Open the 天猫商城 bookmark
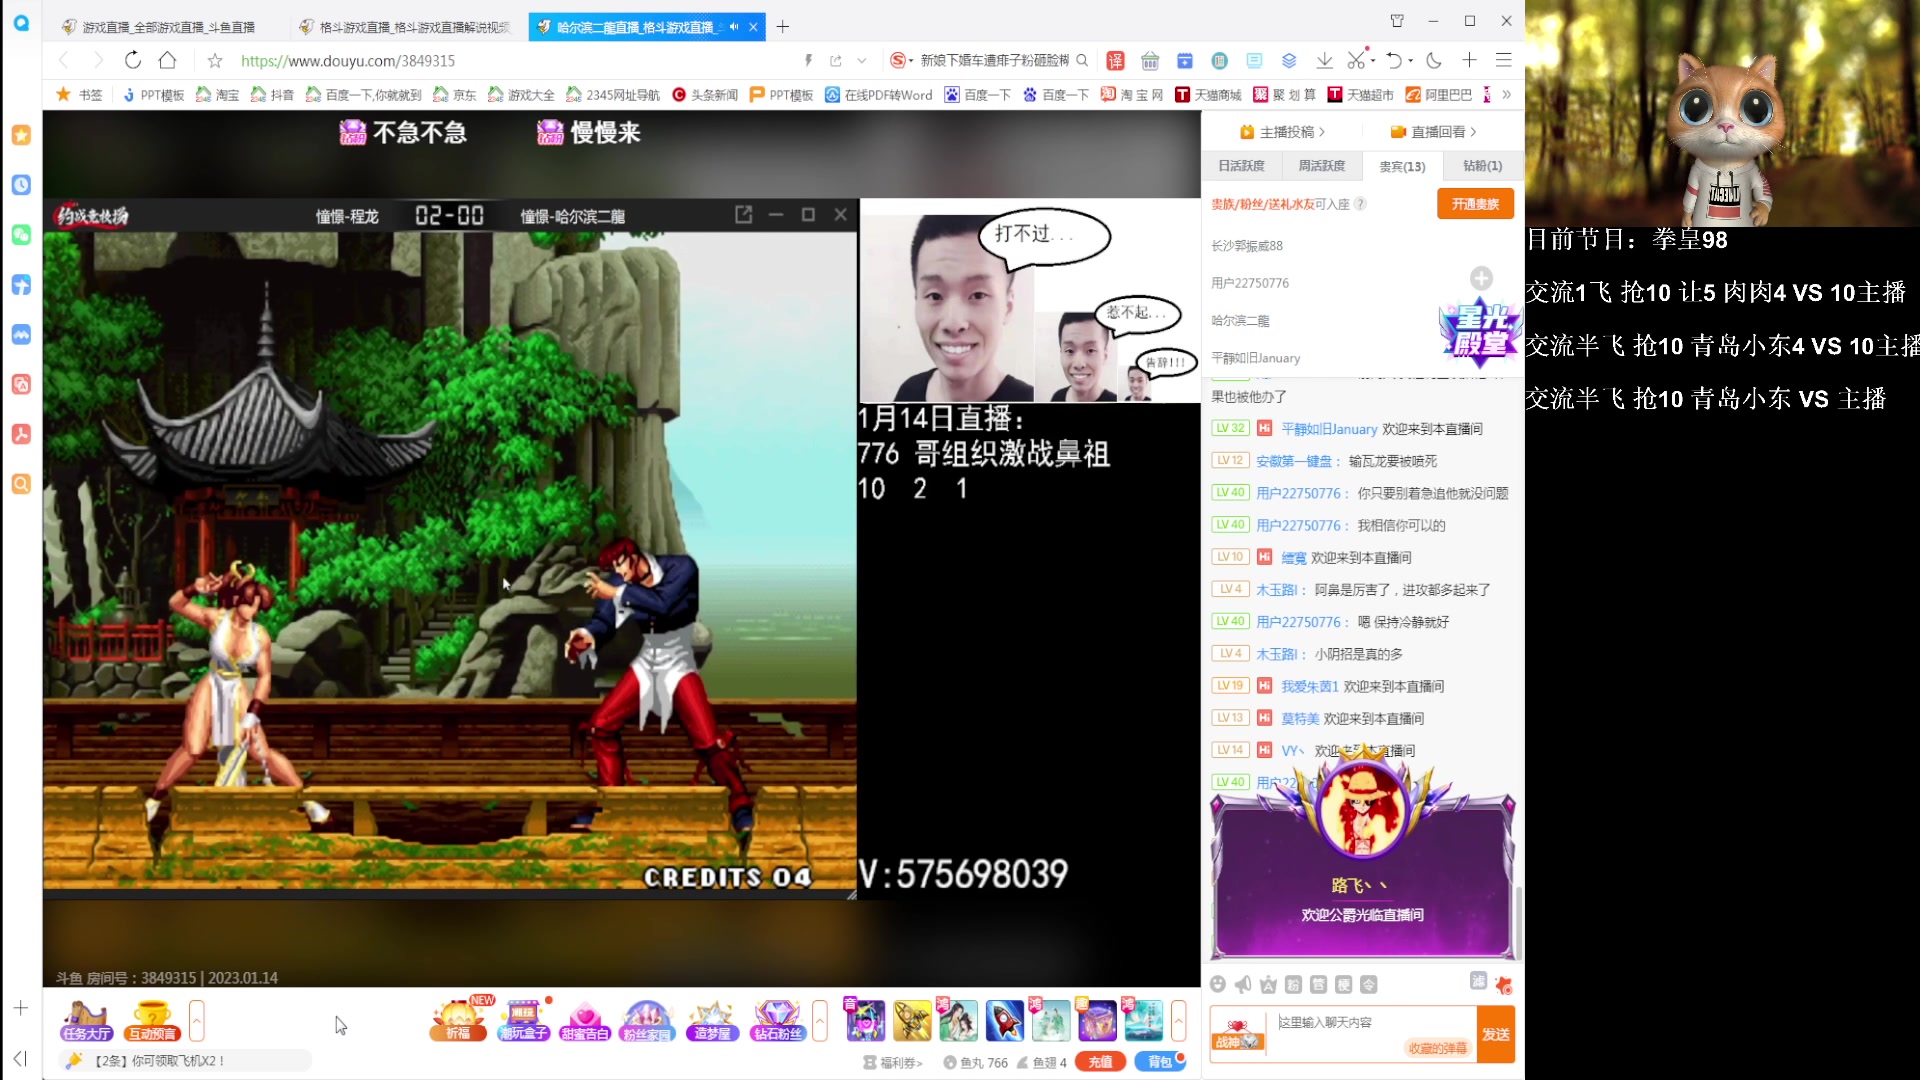This screenshot has width=1920, height=1080. tap(1208, 95)
